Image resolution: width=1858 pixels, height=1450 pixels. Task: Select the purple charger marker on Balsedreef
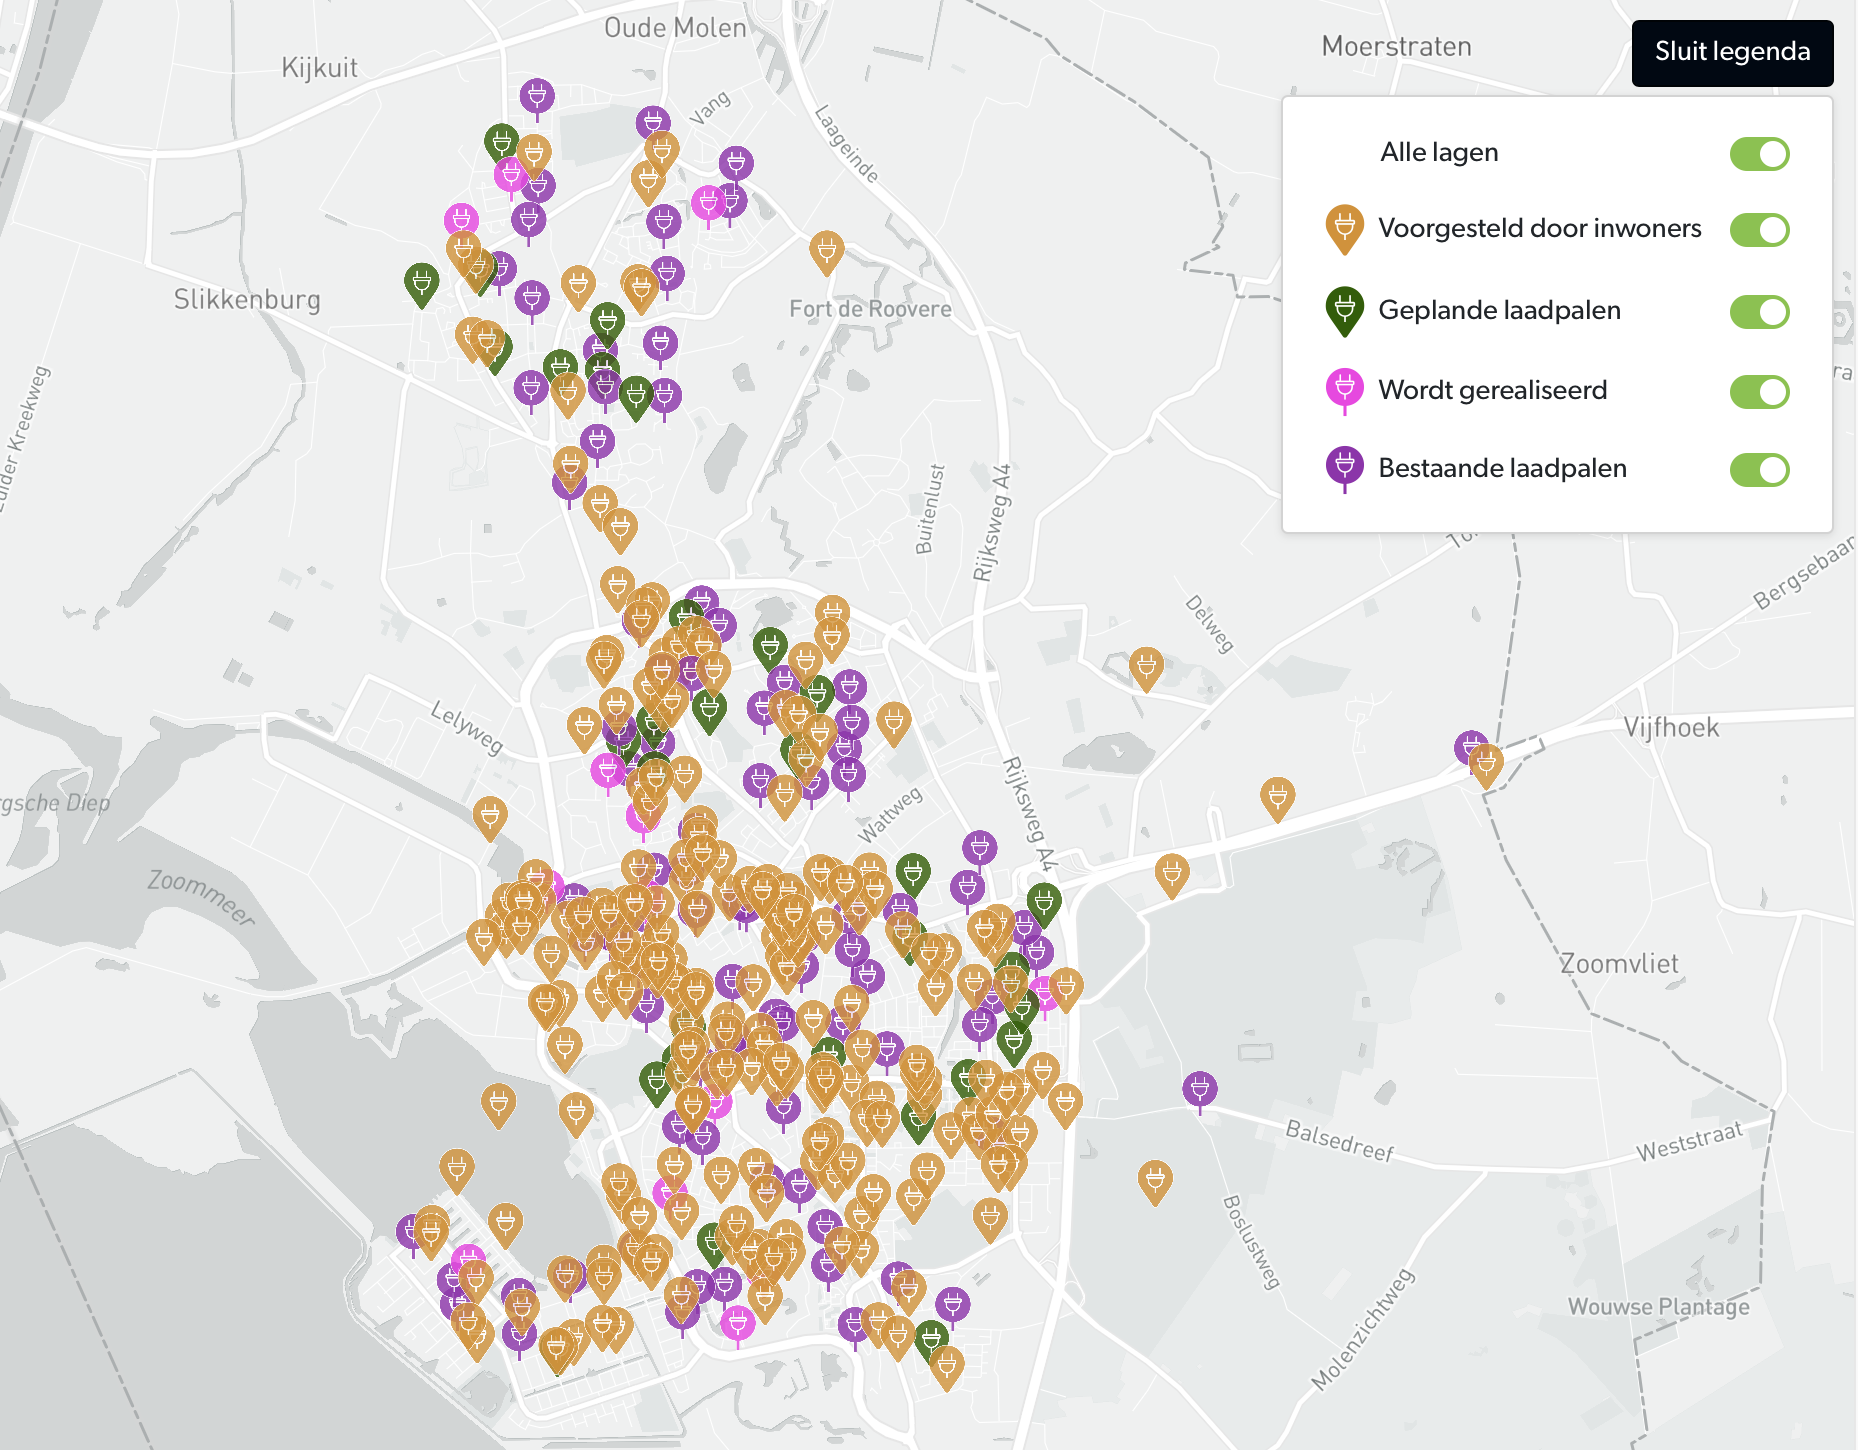pos(1199,1088)
